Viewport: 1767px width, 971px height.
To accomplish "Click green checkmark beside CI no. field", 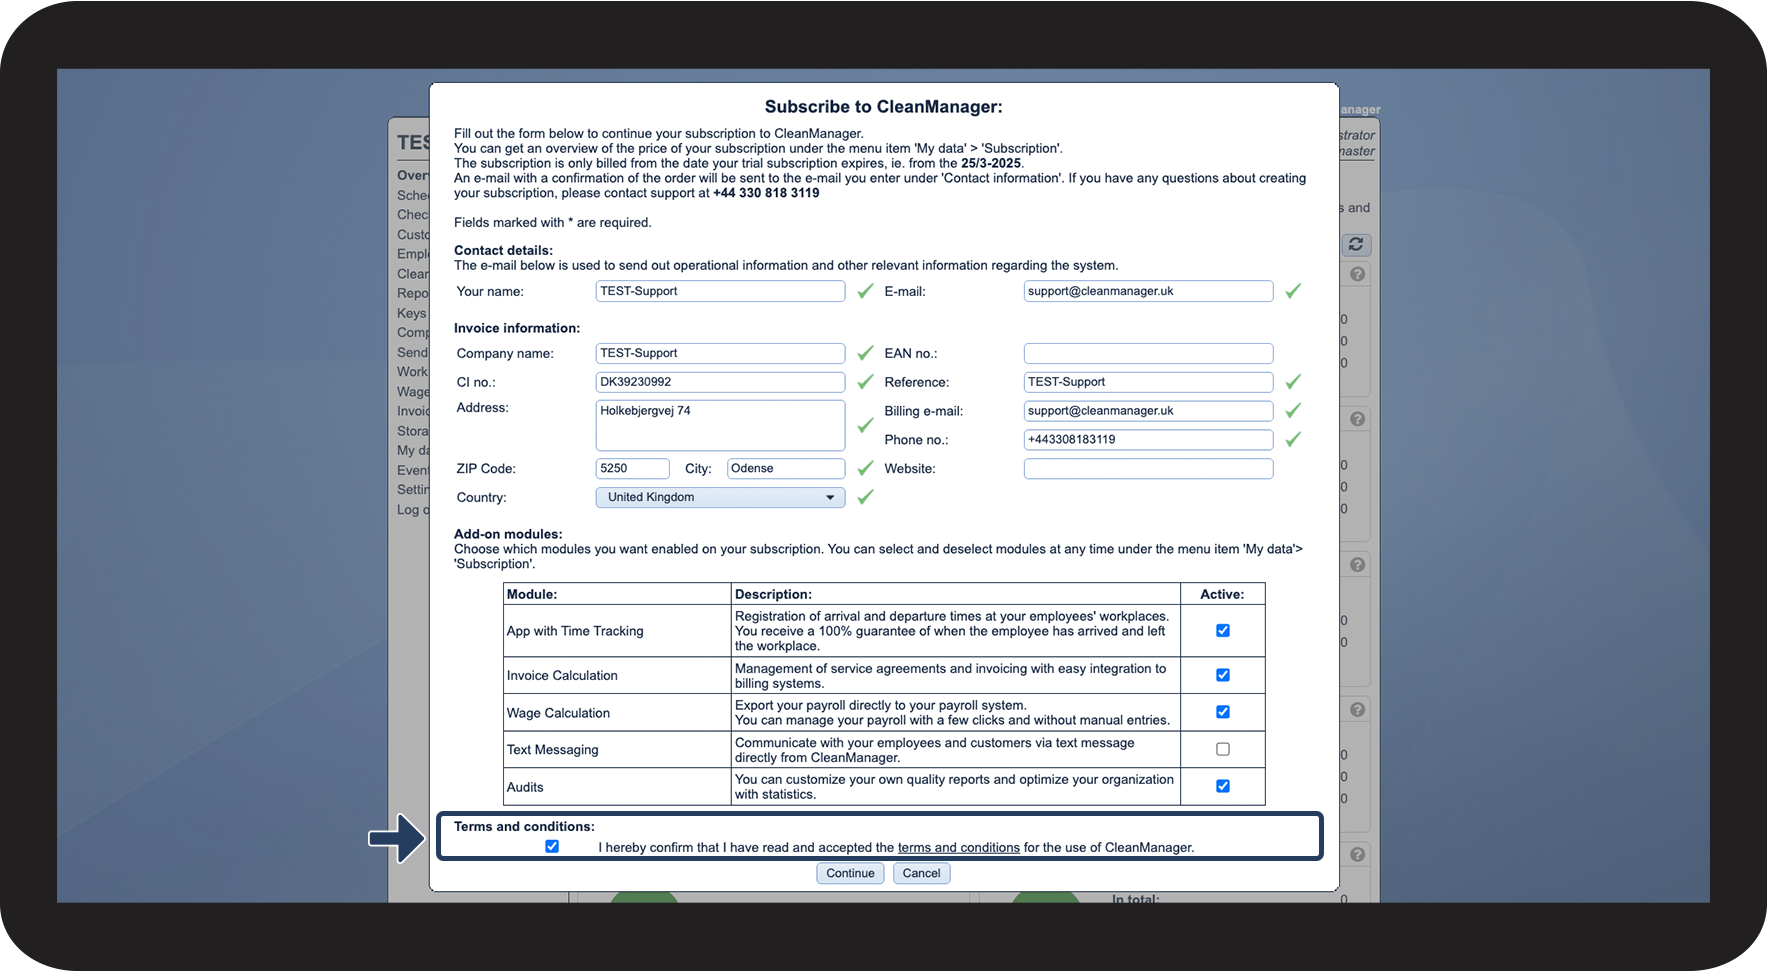I will point(865,382).
